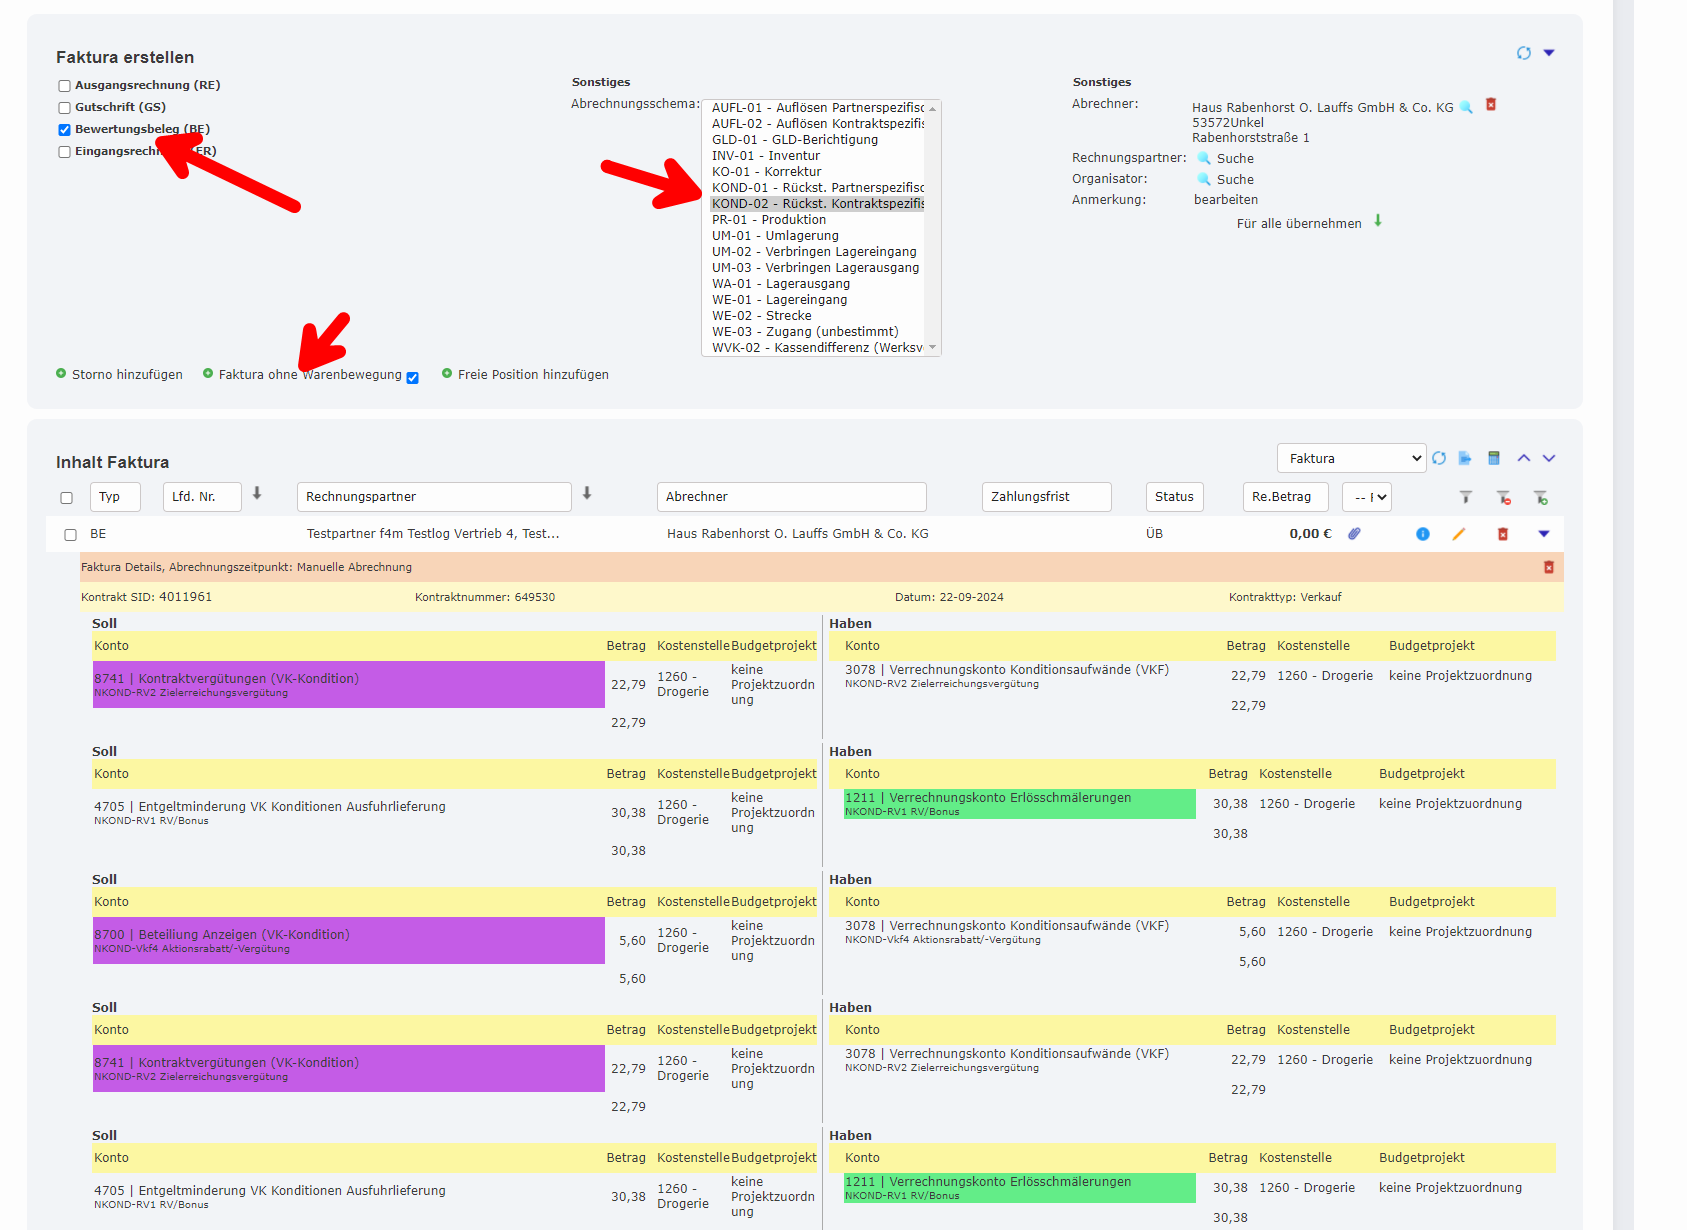Edit the BE row with pencil icon

coord(1459,534)
